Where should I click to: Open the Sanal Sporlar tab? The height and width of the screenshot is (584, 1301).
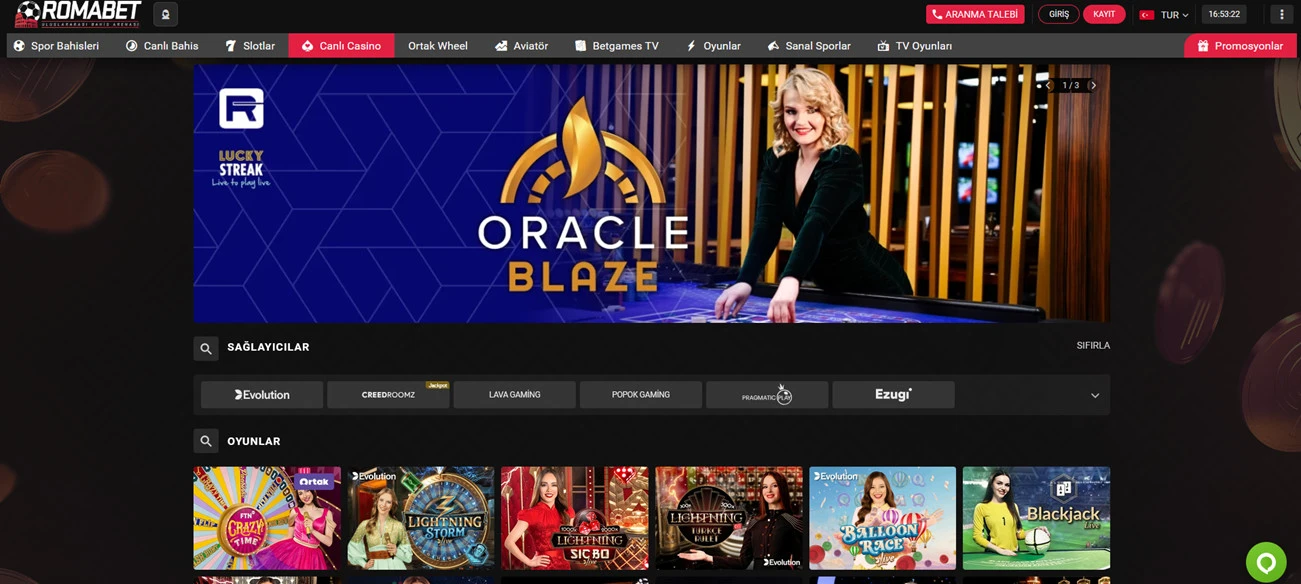(x=809, y=46)
